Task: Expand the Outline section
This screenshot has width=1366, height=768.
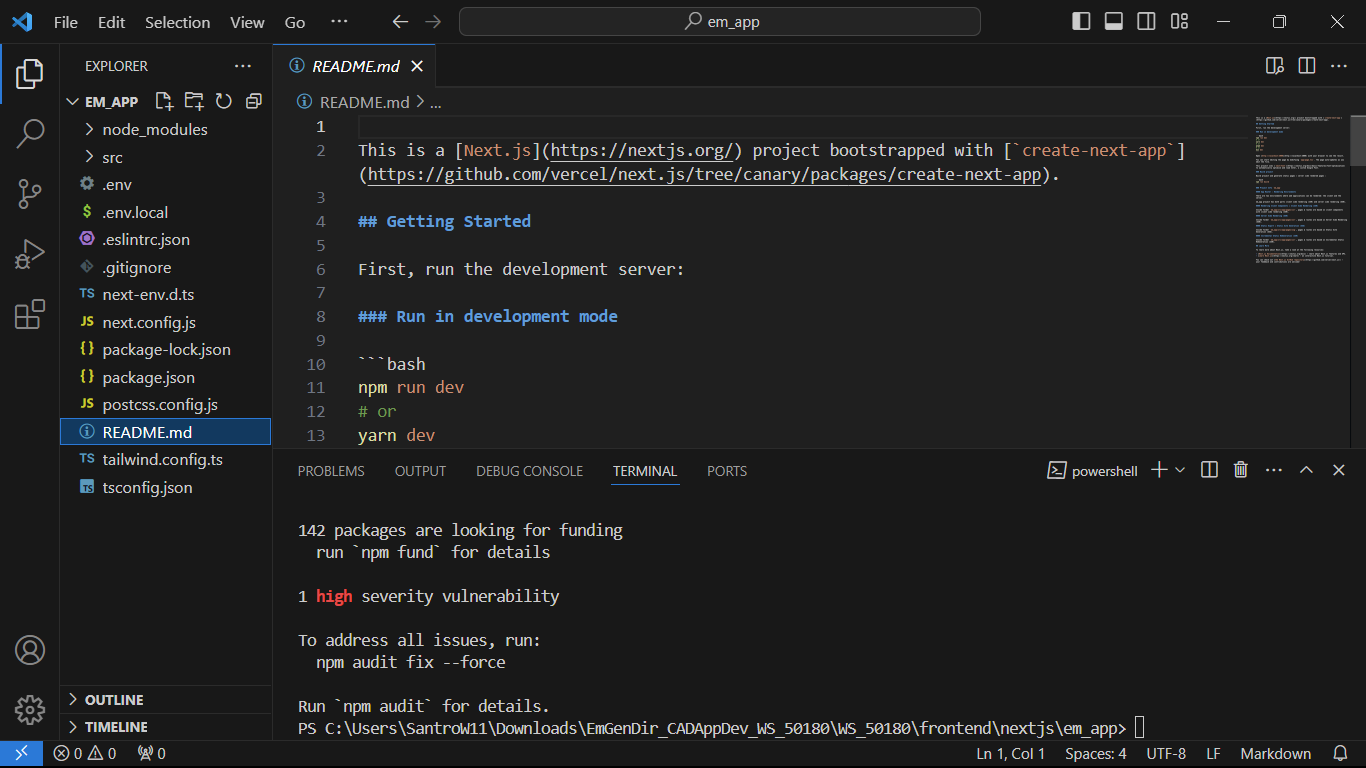Action: [165, 700]
